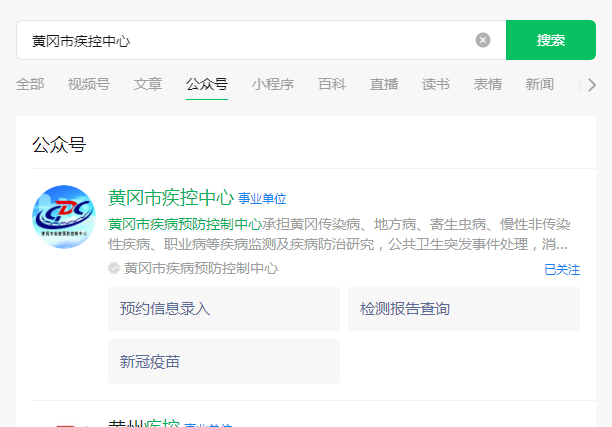Click the 已关注 follow status link
612x427 pixels.
[x=562, y=270]
